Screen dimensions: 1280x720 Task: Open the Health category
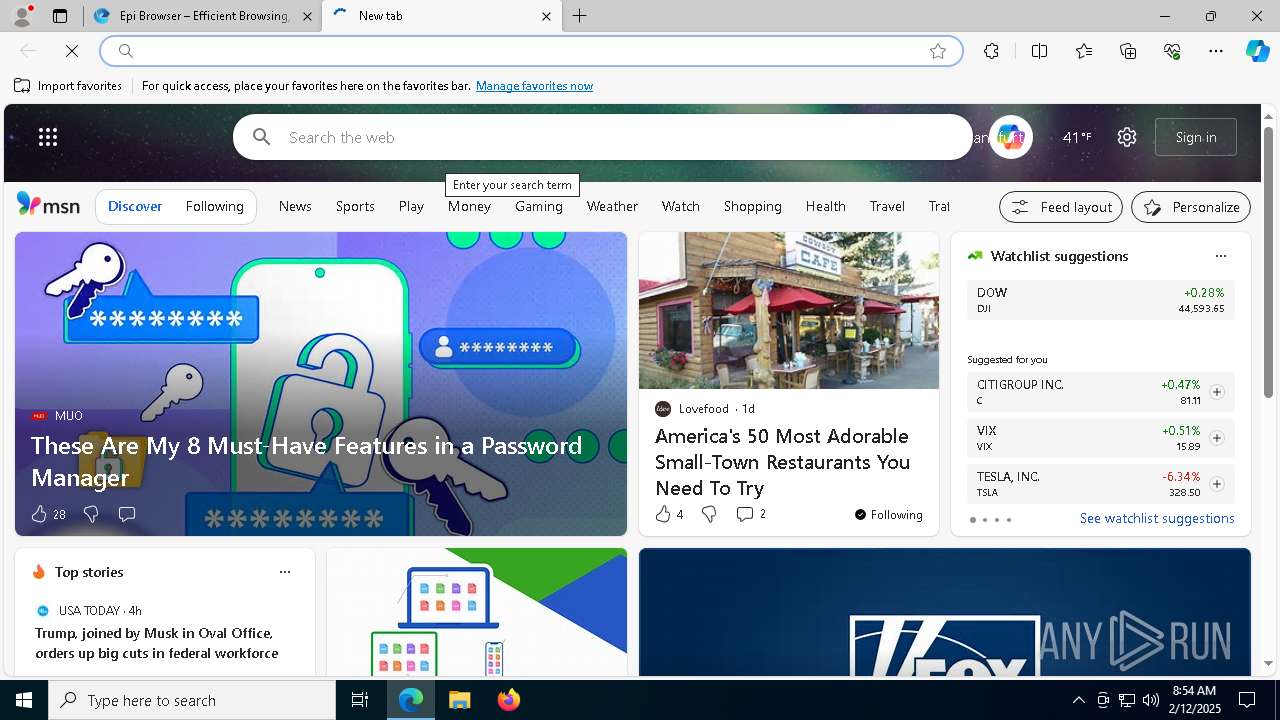[x=825, y=206]
